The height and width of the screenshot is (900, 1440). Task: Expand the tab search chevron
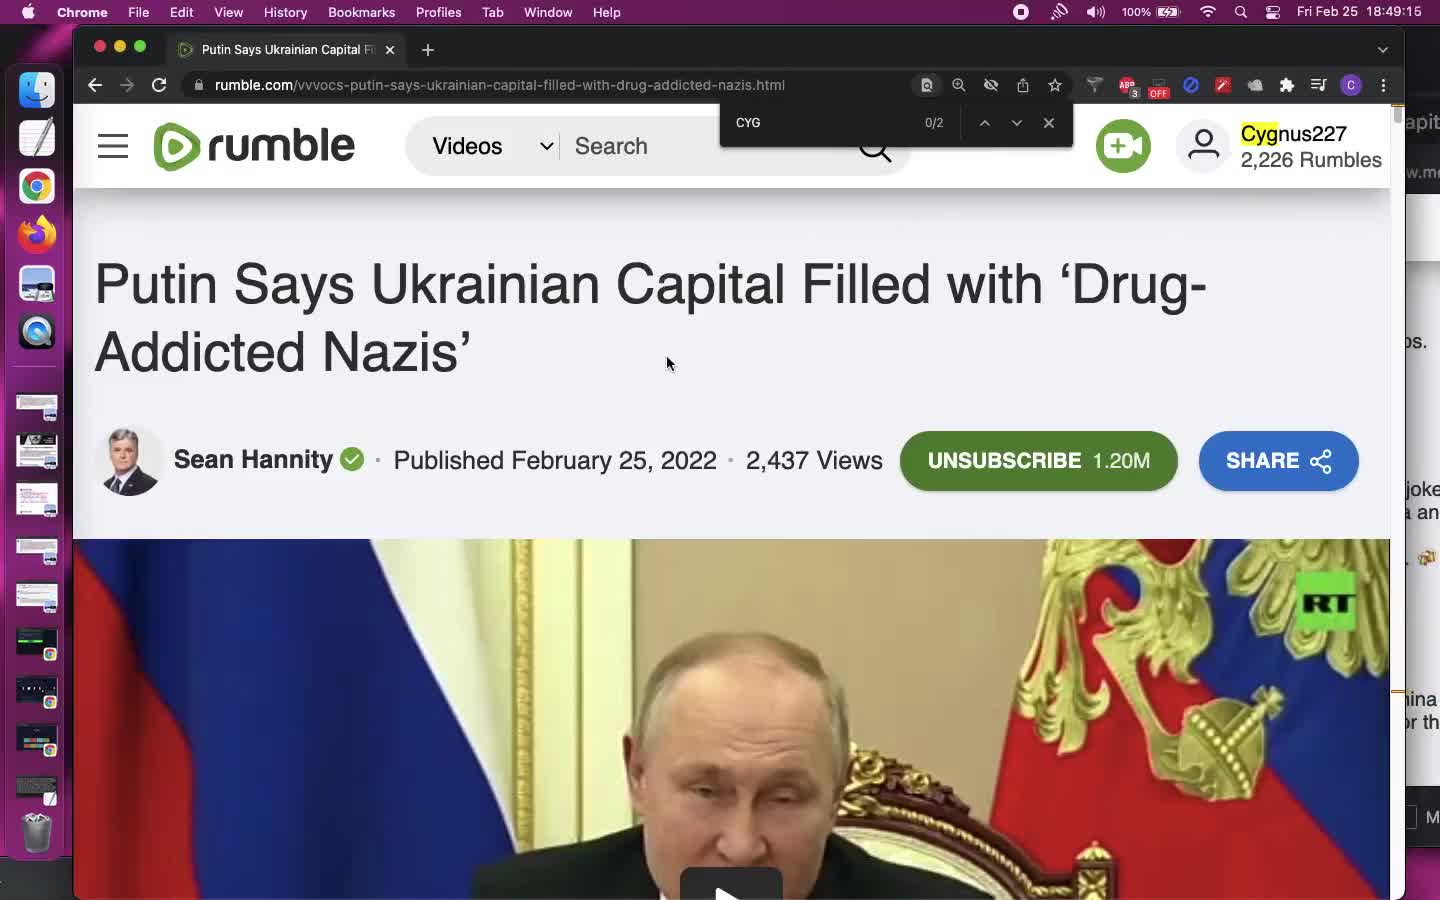coord(1383,49)
